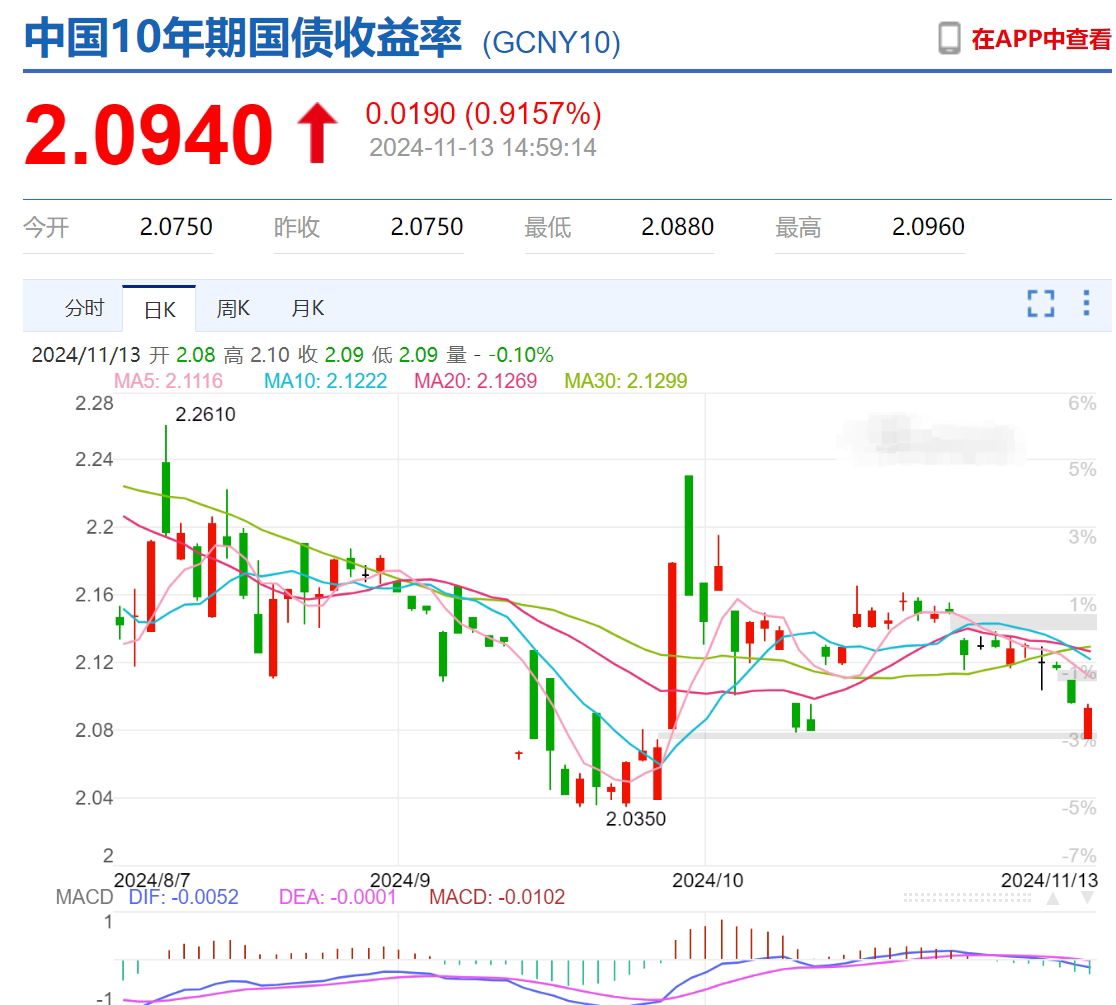The width and height of the screenshot is (1116, 1005).
Task: Open the three-dot more options menu
Action: (1087, 304)
